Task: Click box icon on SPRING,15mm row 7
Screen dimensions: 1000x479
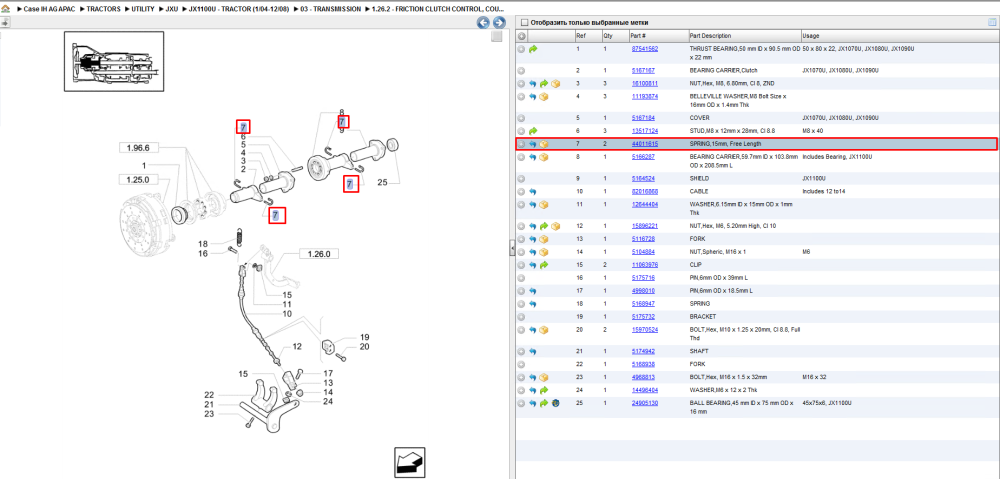Action: click(544, 144)
